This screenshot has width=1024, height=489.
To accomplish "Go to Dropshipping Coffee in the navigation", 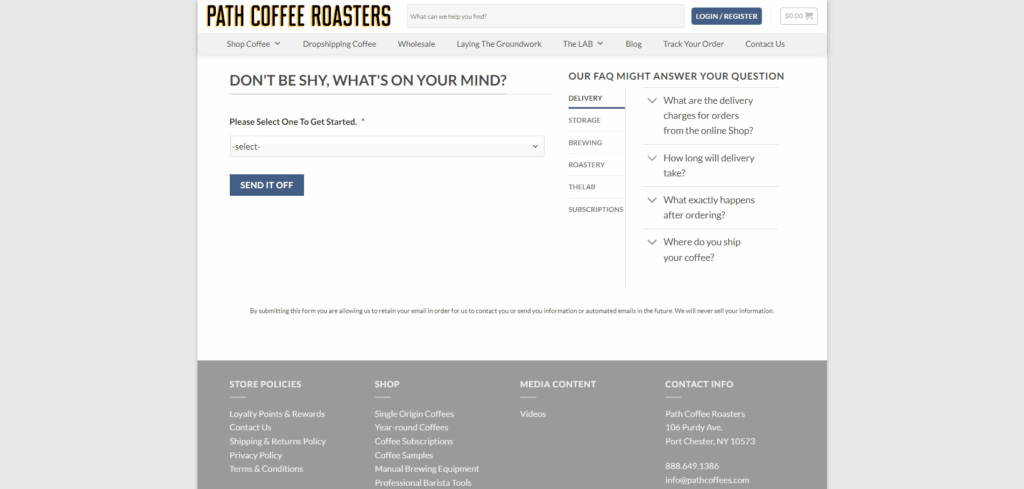I will [339, 44].
